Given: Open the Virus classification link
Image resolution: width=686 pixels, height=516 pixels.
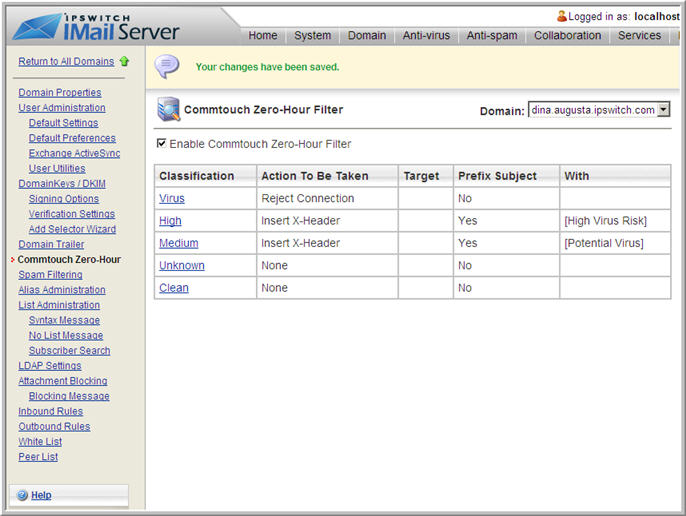Looking at the screenshot, I should (172, 199).
